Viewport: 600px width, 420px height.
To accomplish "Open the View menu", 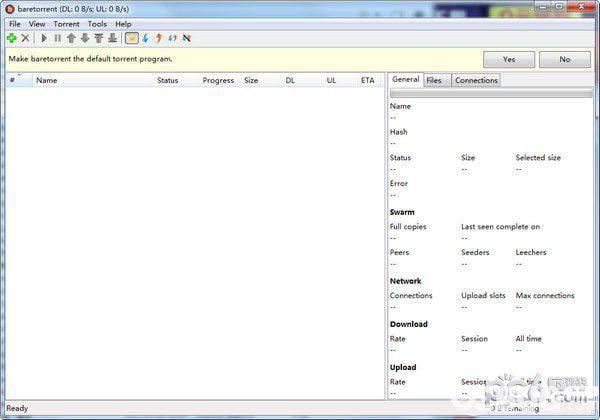I will click(37, 24).
